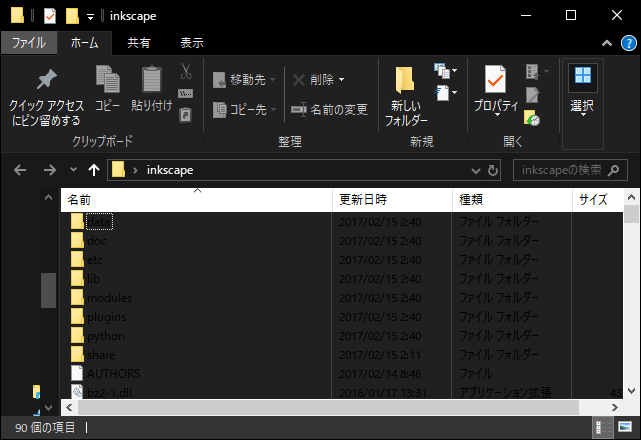This screenshot has height=440, width=641.
Task: Click inkscape breadcrumb in address bar
Action: tap(170, 170)
